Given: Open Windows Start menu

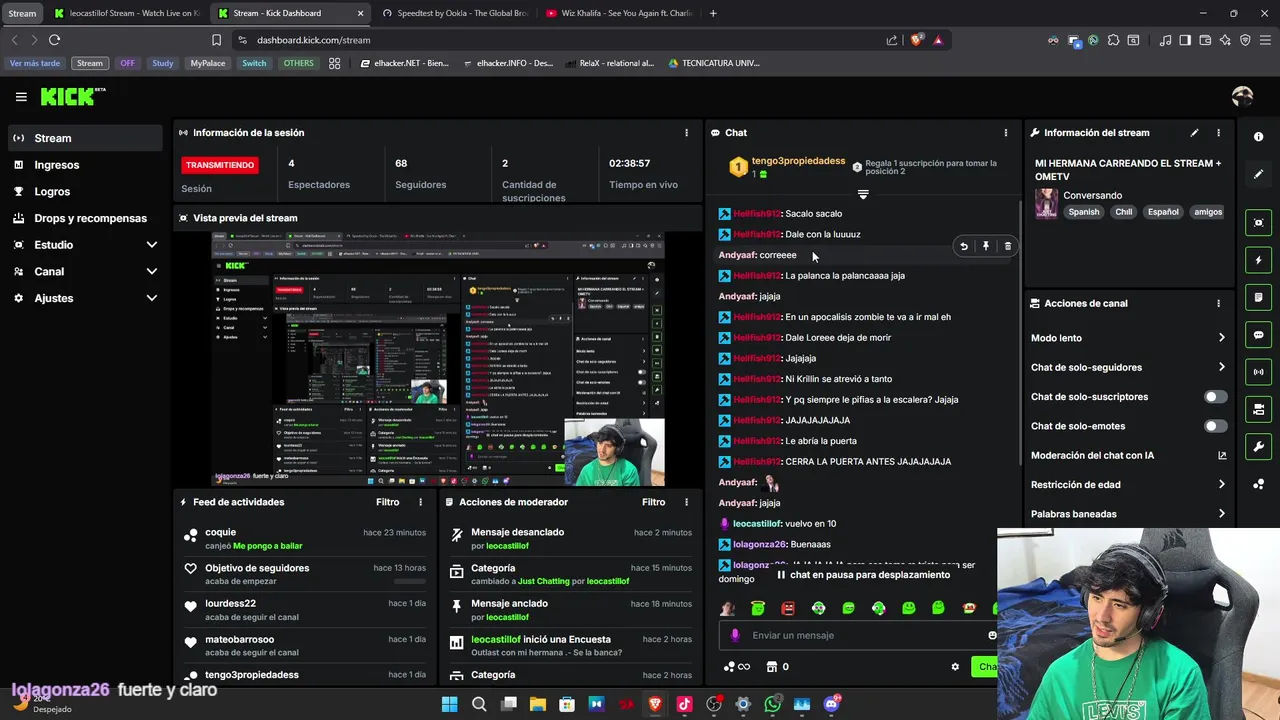Looking at the screenshot, I should (x=449, y=704).
